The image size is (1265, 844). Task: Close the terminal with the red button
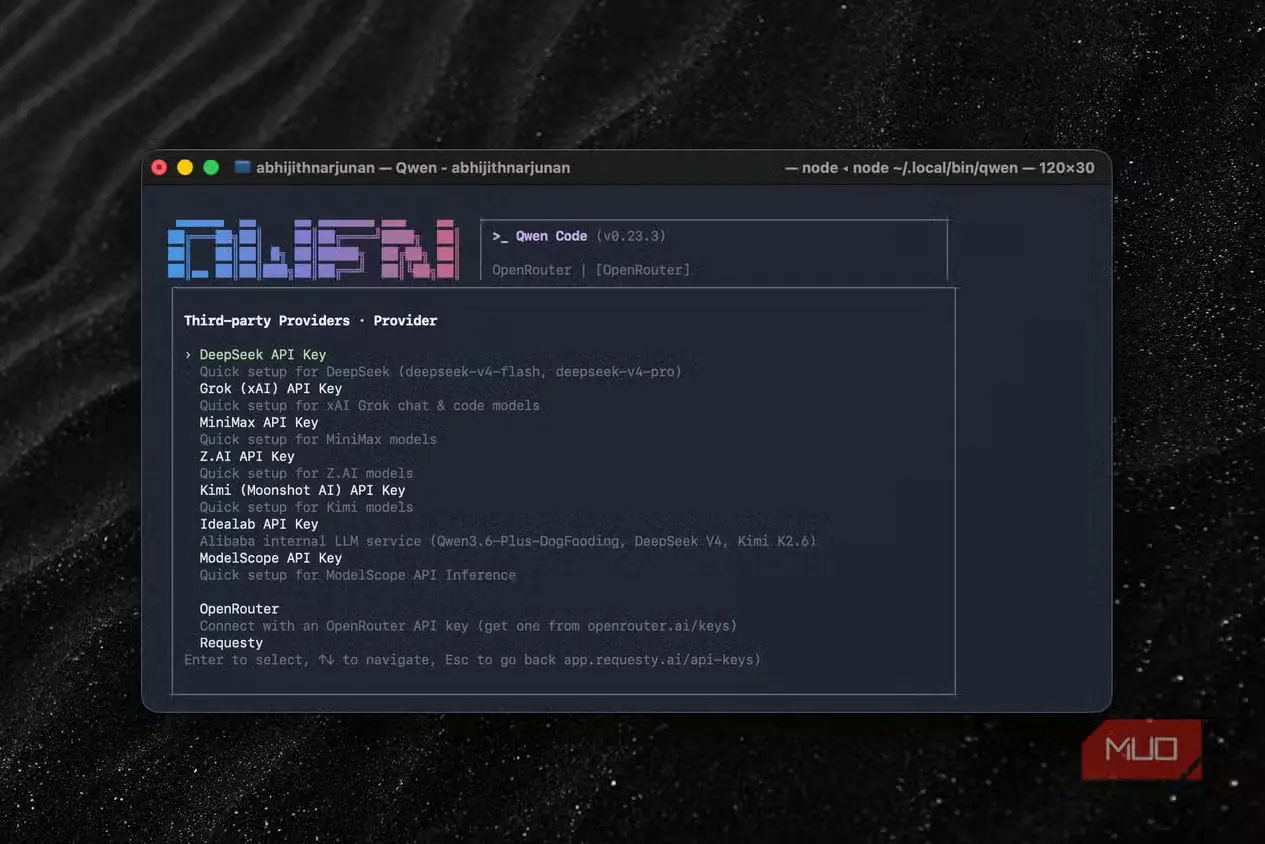pyautogui.click(x=159, y=167)
